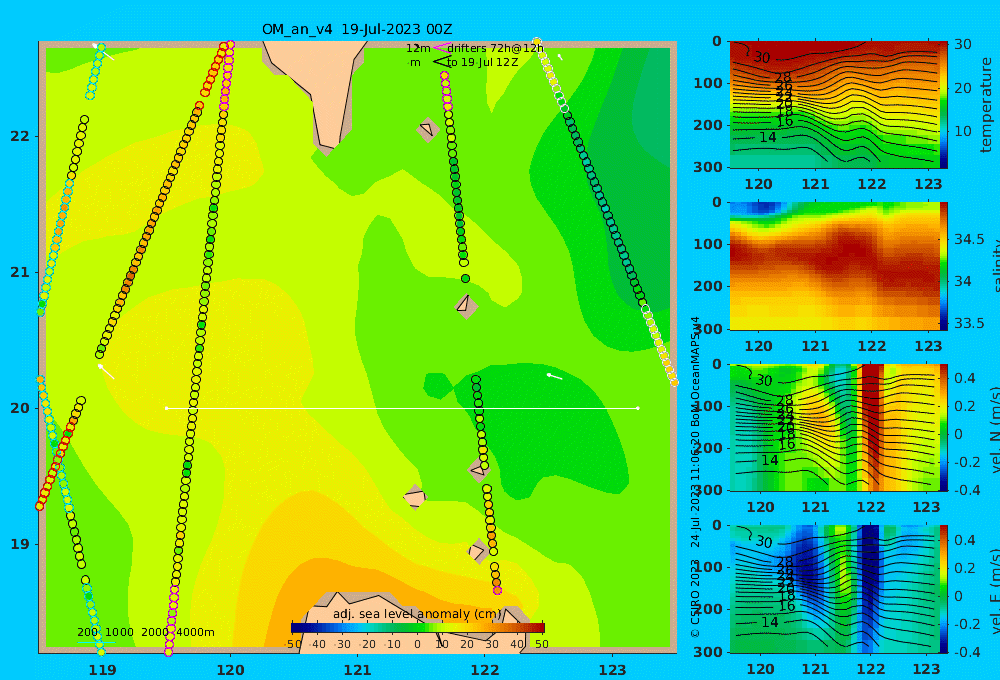Image resolution: width=1000 pixels, height=680 pixels.
Task: Click the solid green drifter dot near 21N
Action: (466, 279)
